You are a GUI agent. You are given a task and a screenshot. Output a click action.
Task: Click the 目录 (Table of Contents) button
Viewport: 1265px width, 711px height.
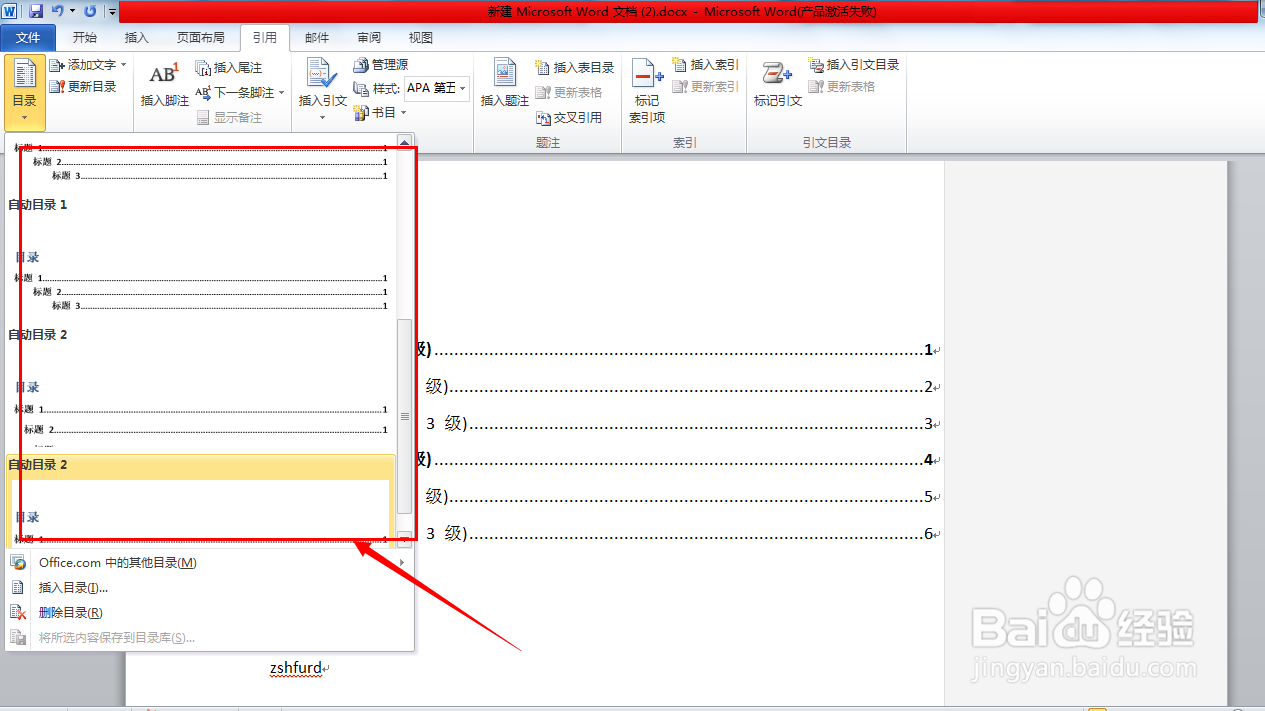24,93
